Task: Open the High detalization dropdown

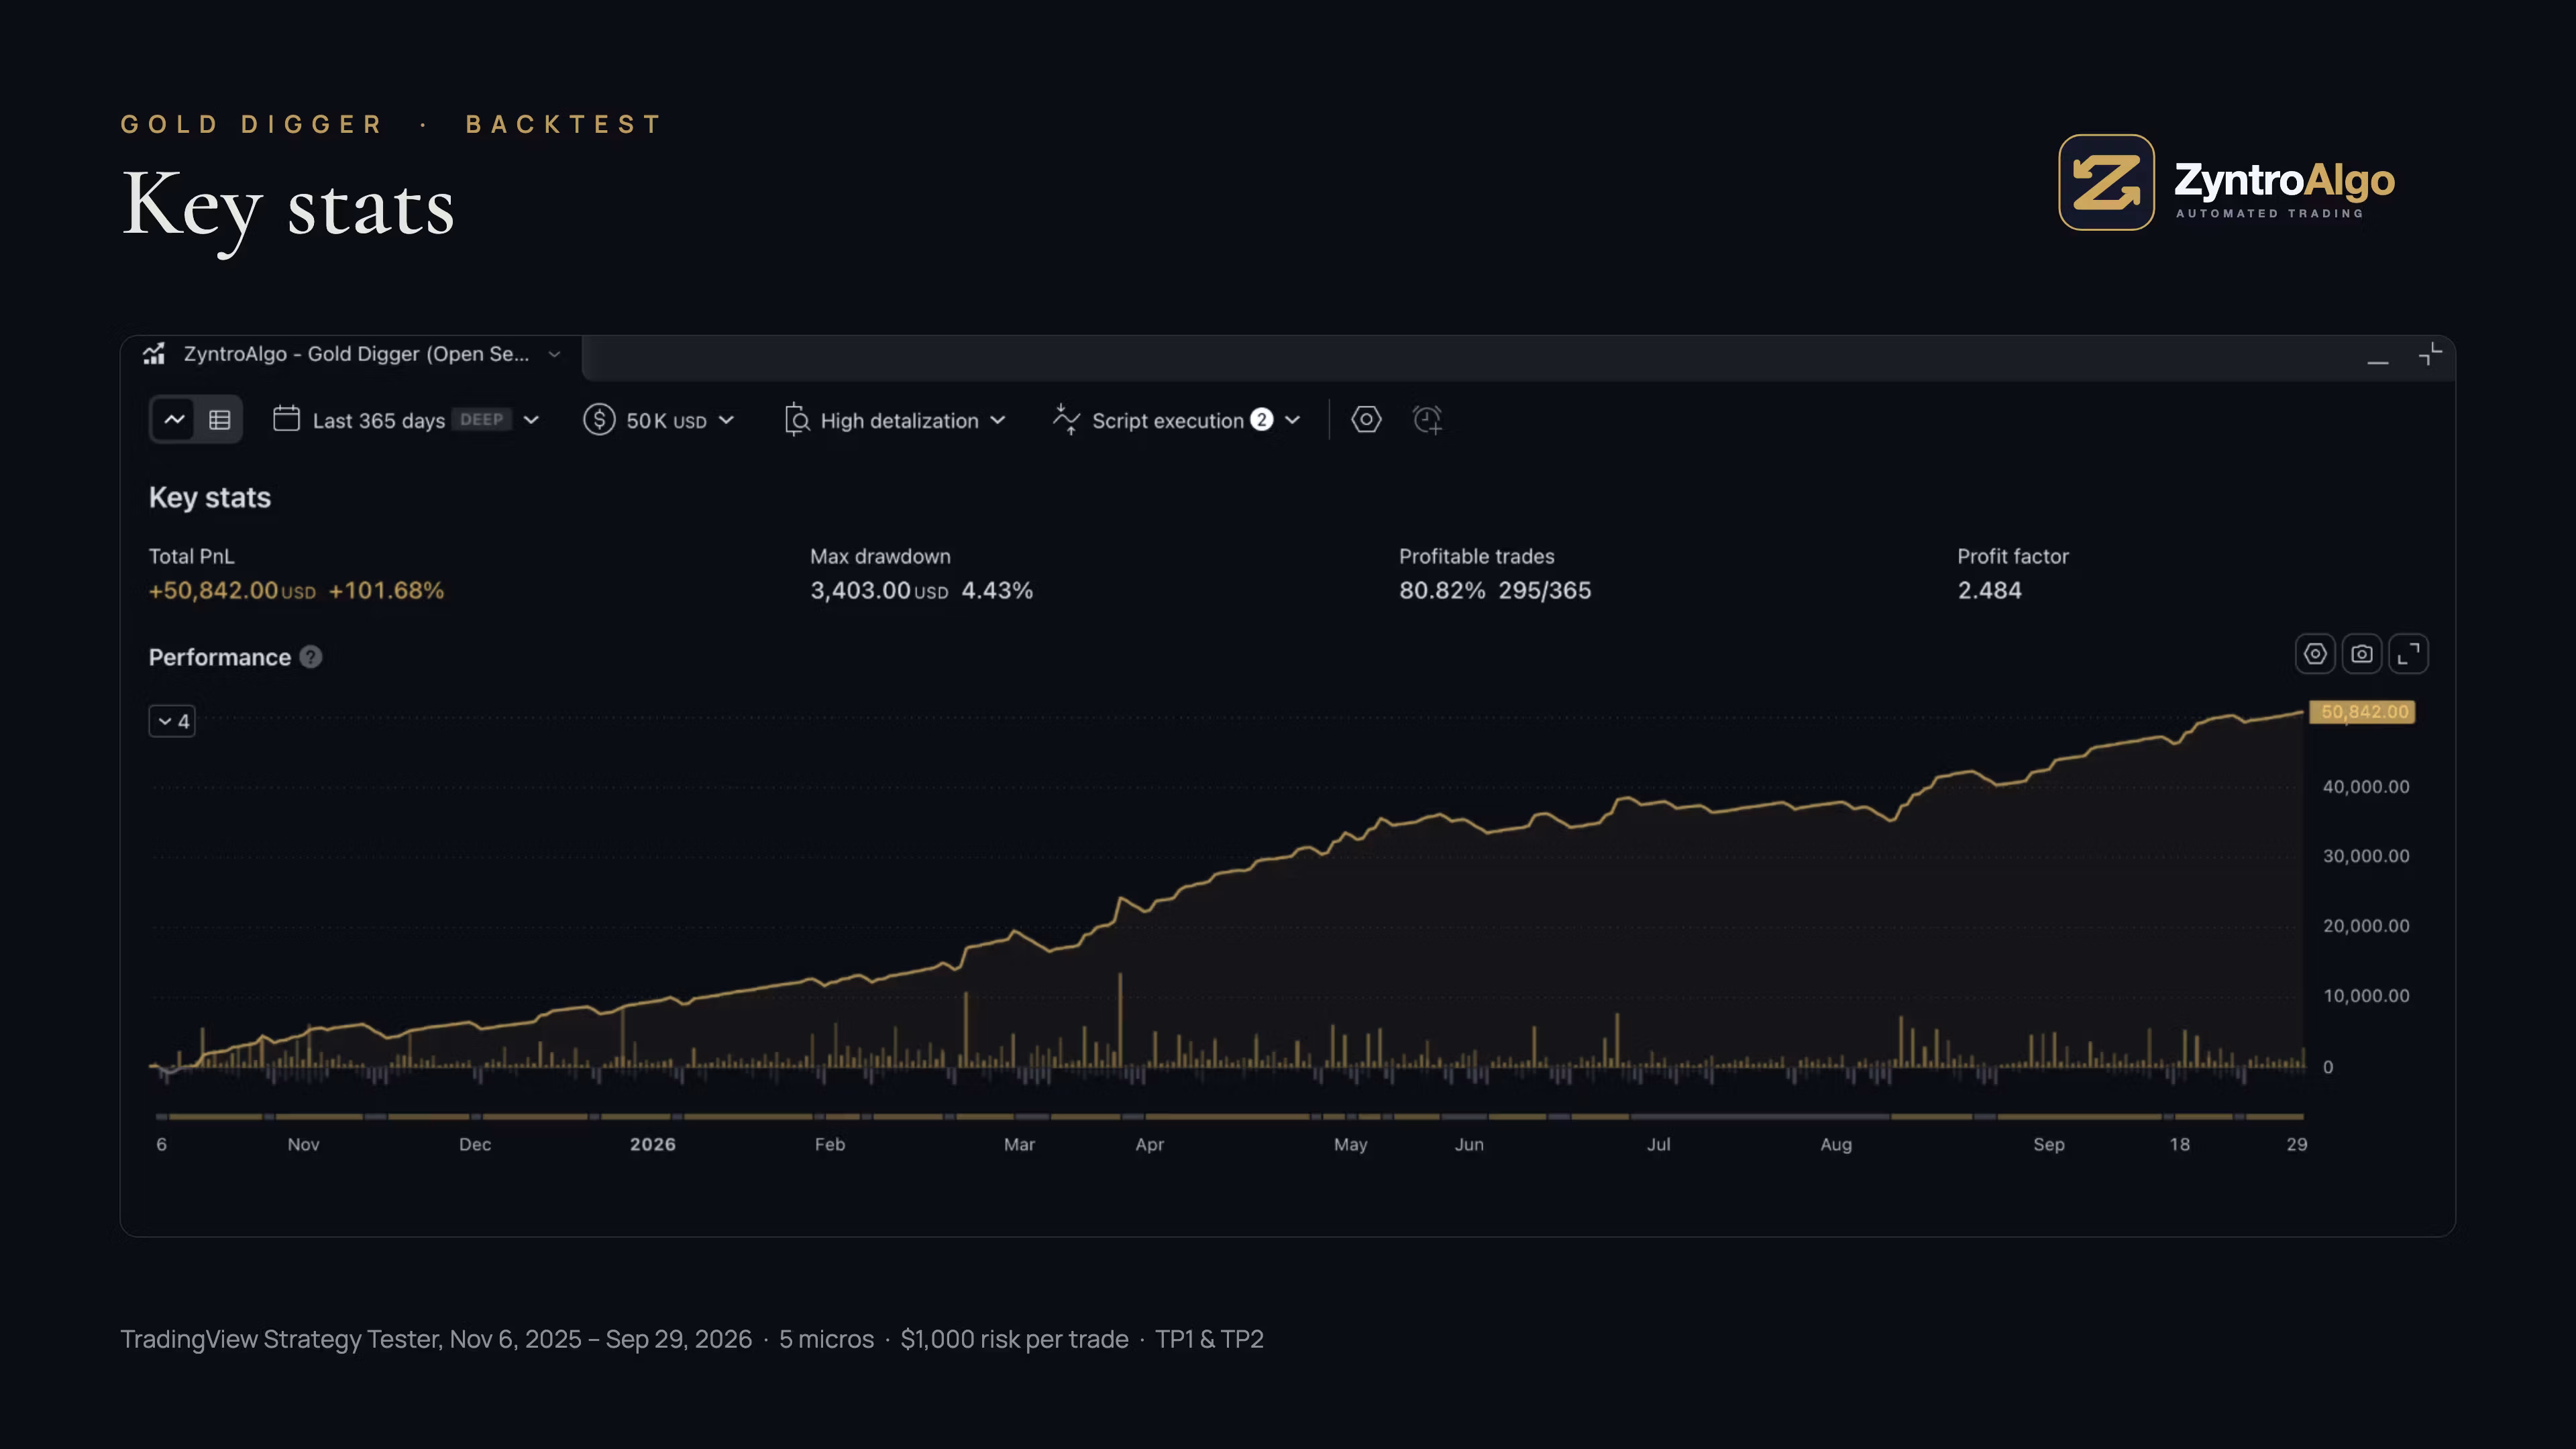Action: click(x=895, y=420)
